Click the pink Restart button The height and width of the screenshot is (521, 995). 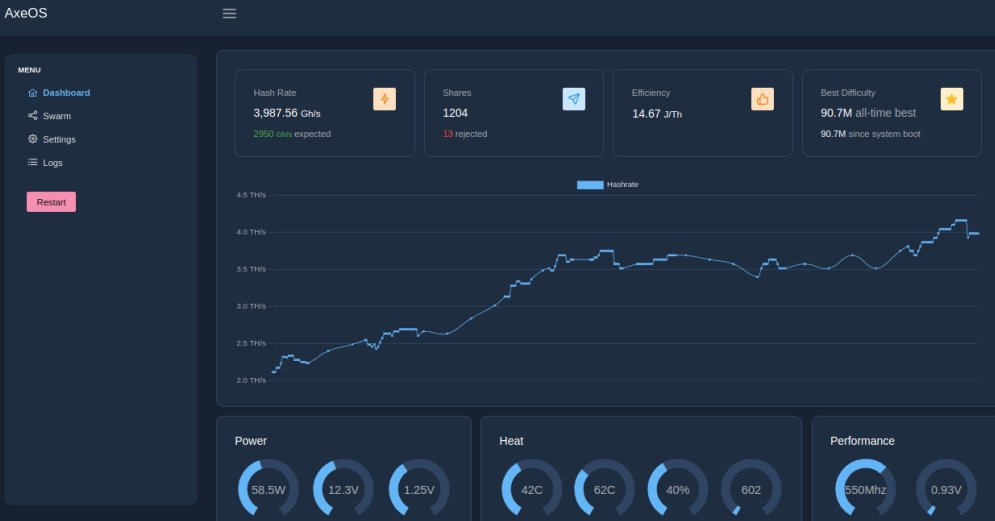click(x=51, y=202)
